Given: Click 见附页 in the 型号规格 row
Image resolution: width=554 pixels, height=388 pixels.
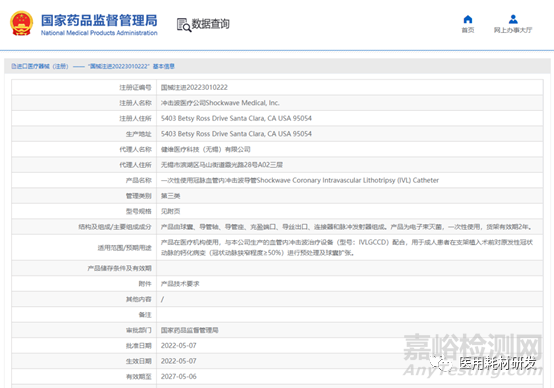Looking at the screenshot, I should click(170, 211).
